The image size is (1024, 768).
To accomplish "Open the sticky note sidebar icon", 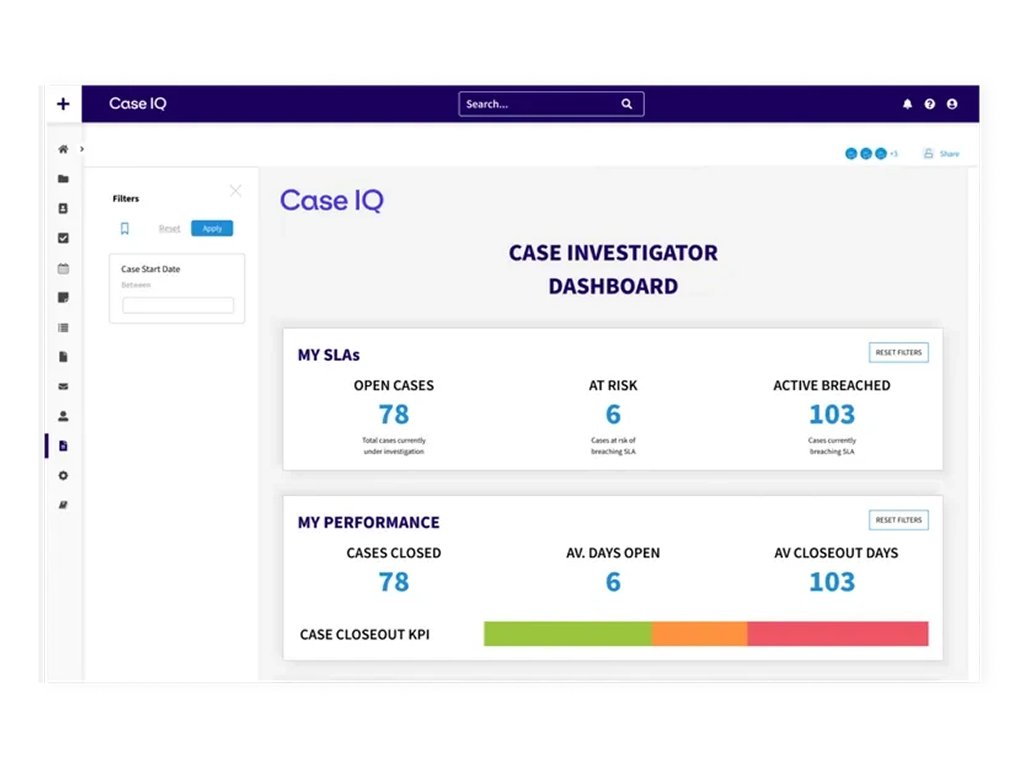I will pyautogui.click(x=63, y=298).
